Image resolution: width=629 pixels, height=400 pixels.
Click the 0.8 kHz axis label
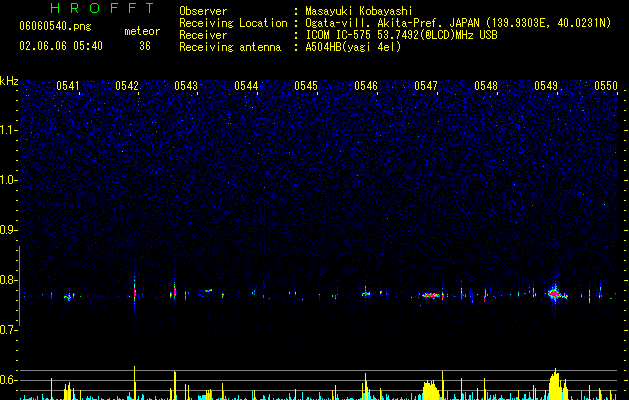pyautogui.click(x=9, y=280)
